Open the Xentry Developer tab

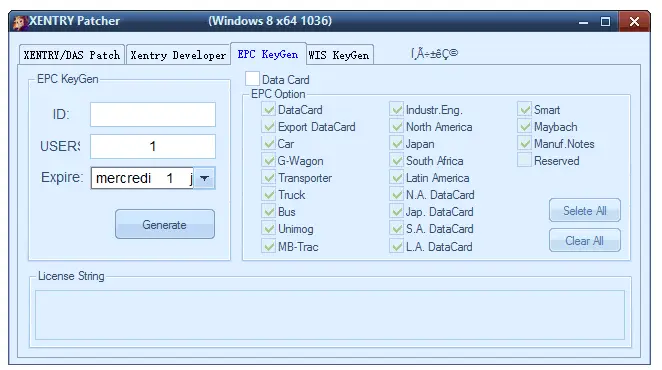178,55
